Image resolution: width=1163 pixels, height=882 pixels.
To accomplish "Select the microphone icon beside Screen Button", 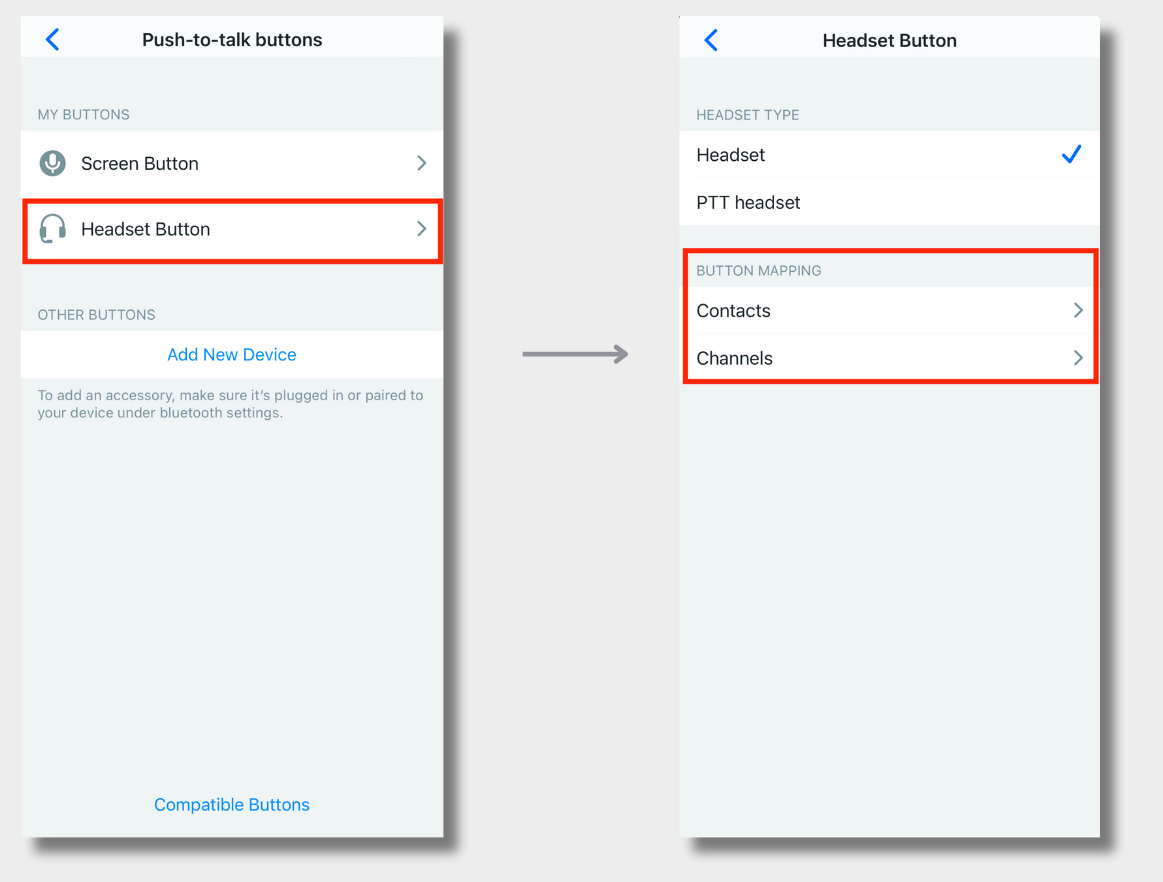I will coord(53,163).
